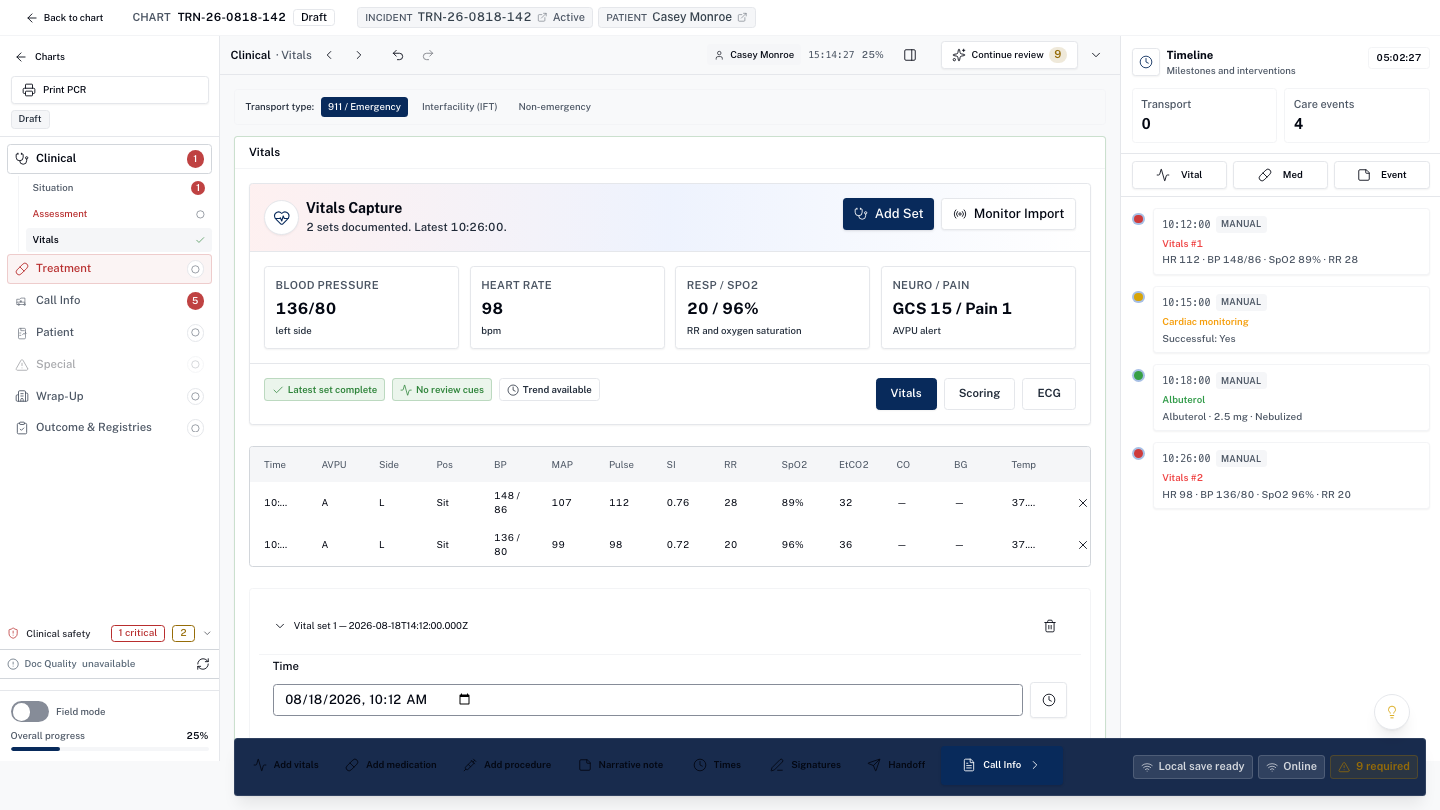Collapse Vital set 1 chevron
This screenshot has height=810, width=1440.
click(280, 626)
